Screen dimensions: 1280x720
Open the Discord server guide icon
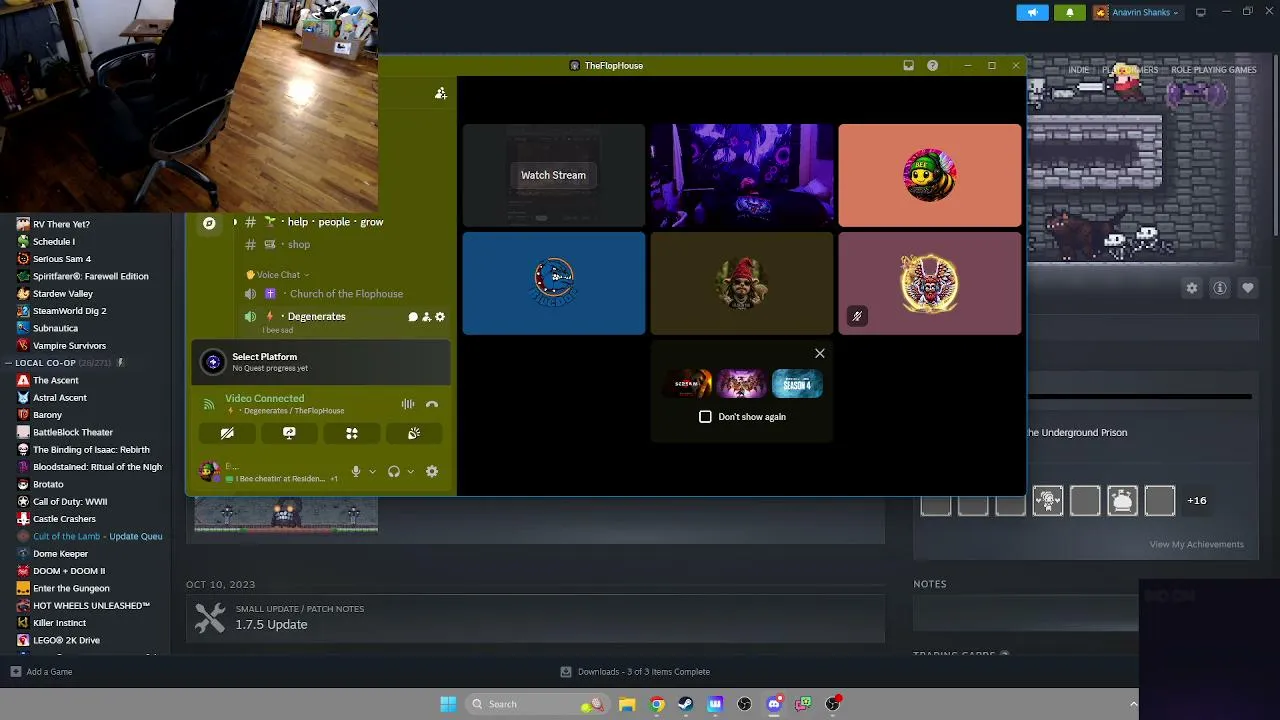coord(209,223)
